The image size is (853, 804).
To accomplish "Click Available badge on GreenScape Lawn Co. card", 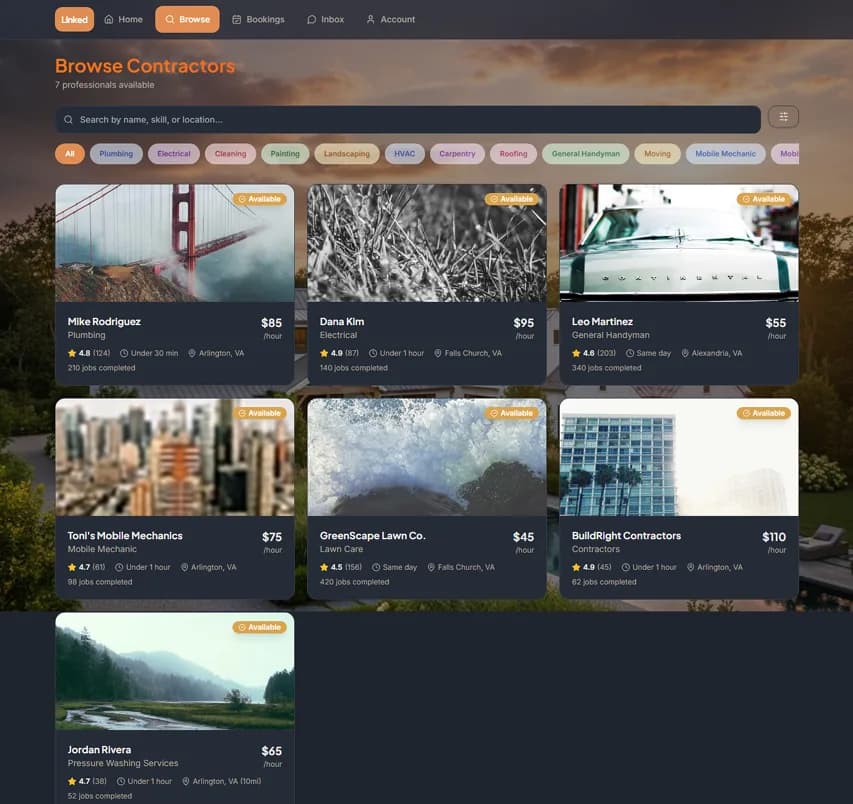I will [511, 413].
